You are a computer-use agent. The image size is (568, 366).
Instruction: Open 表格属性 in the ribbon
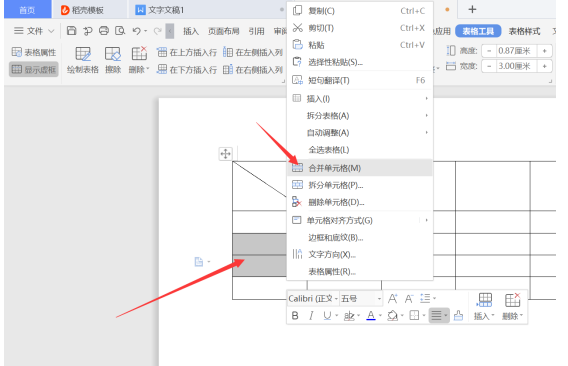click(x=34, y=52)
